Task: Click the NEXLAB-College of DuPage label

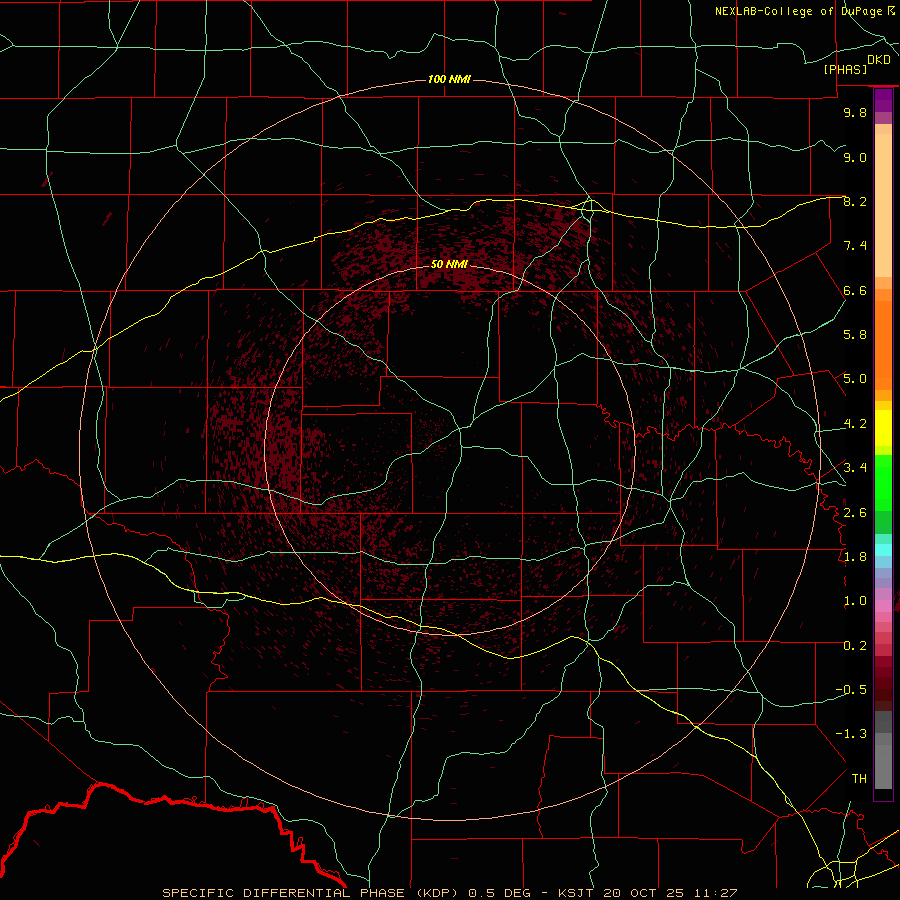Action: tap(799, 11)
